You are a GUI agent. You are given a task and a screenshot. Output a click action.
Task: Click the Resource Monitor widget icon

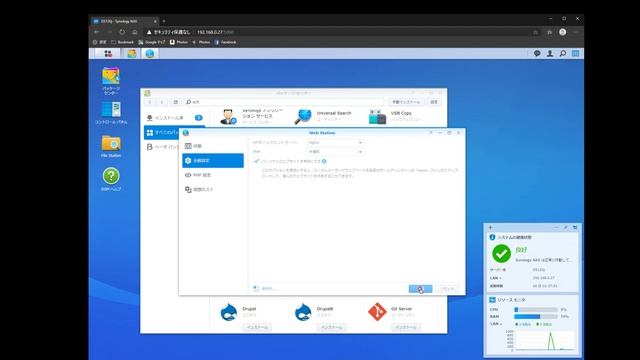tap(492, 300)
